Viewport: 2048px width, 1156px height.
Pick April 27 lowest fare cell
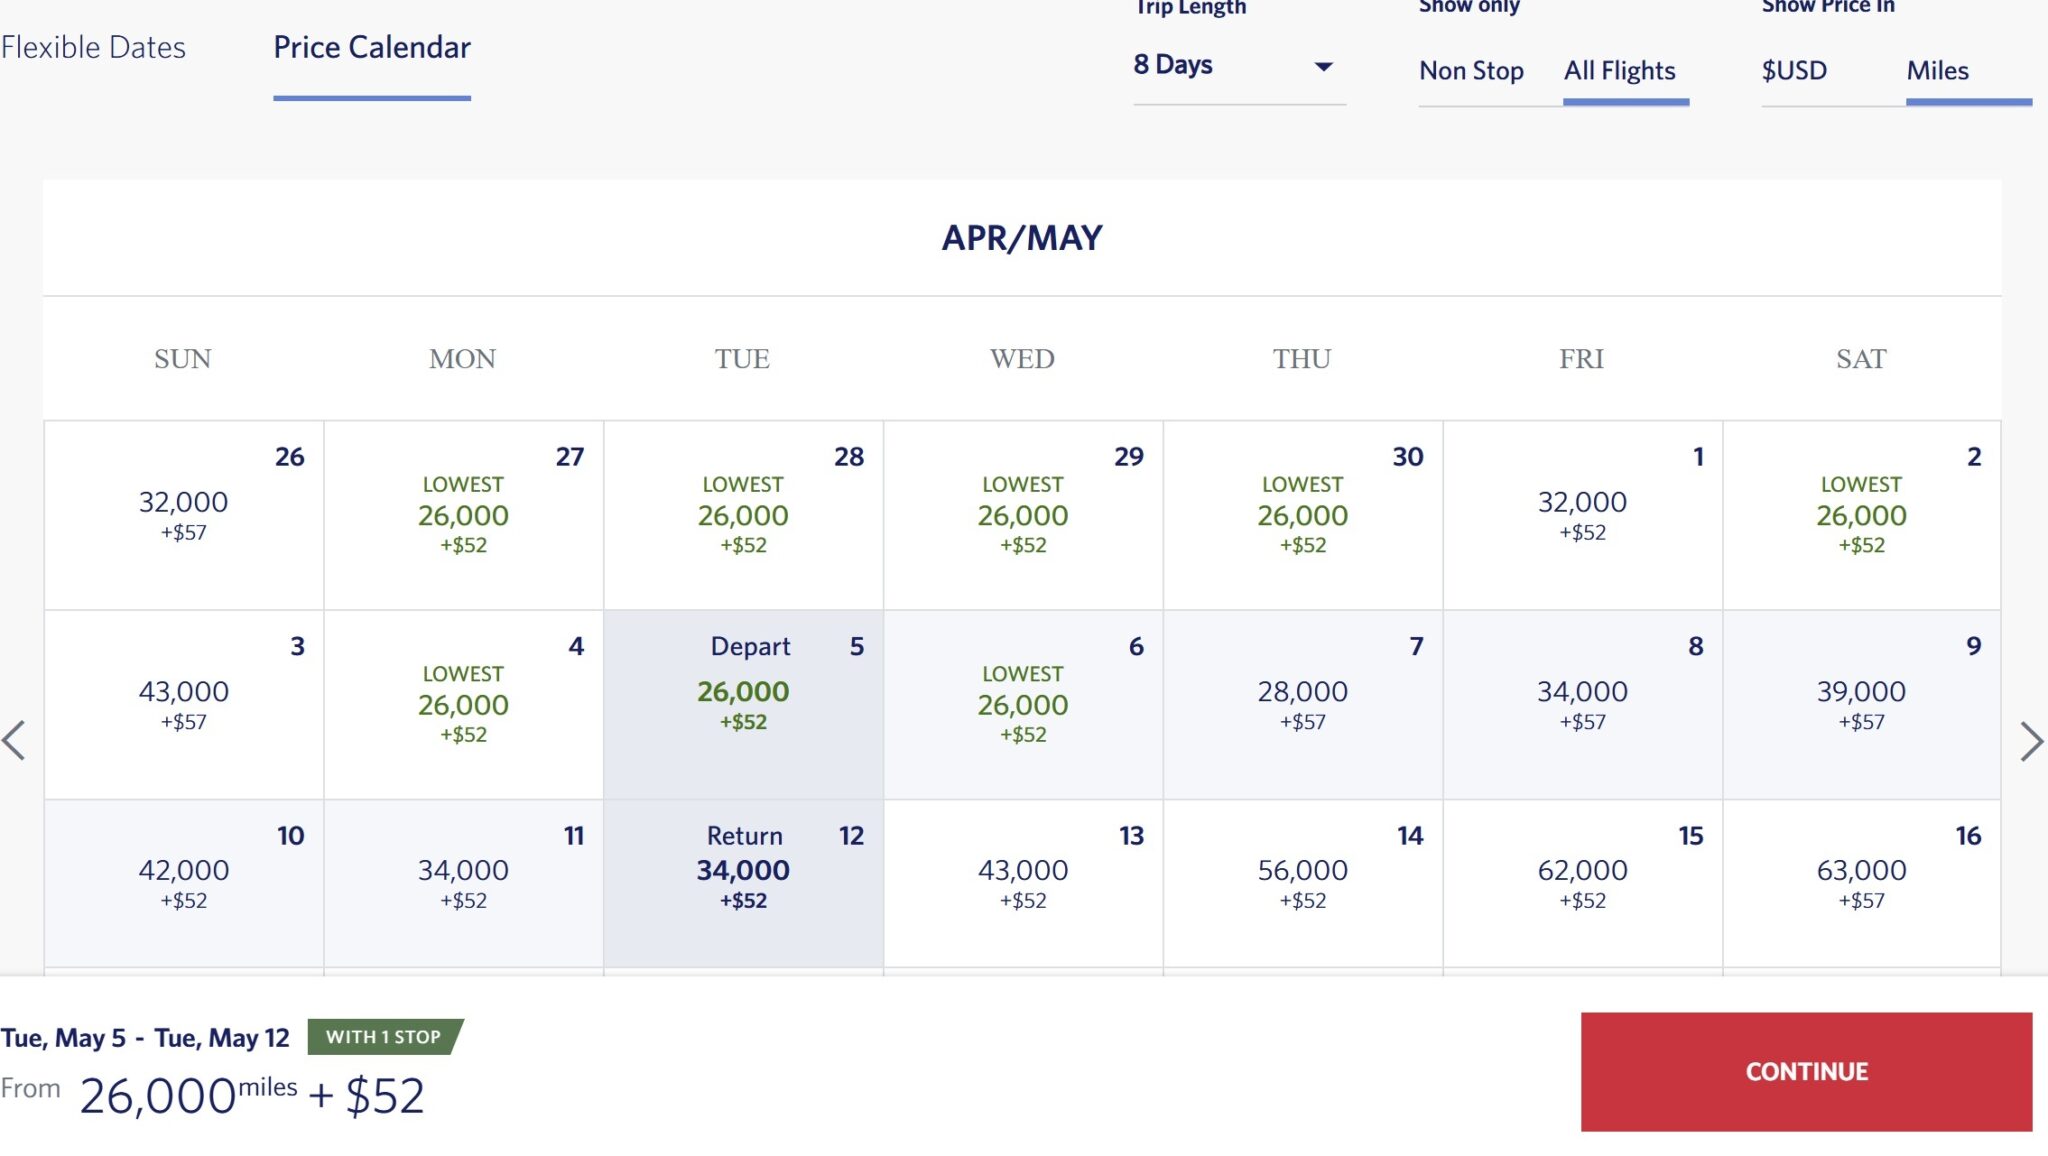463,515
